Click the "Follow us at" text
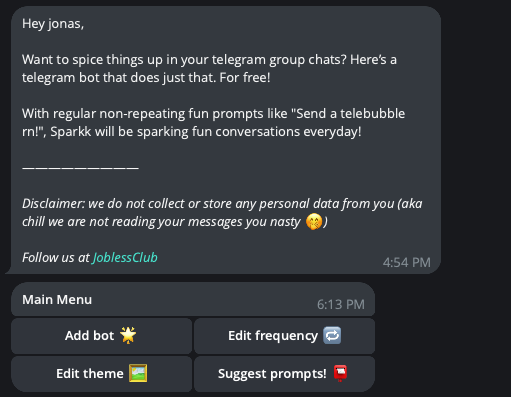The height and width of the screenshot is (397, 511). coord(56,257)
